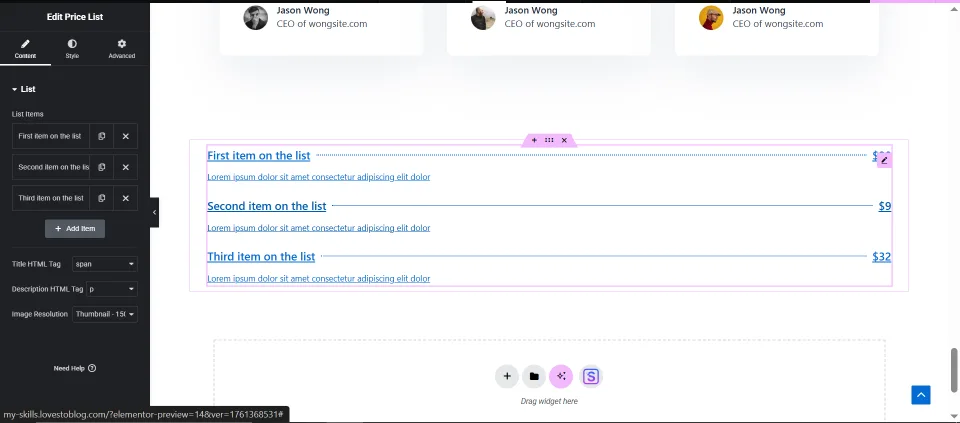Switch to the Content tab
The height and width of the screenshot is (423, 960).
pos(25,50)
